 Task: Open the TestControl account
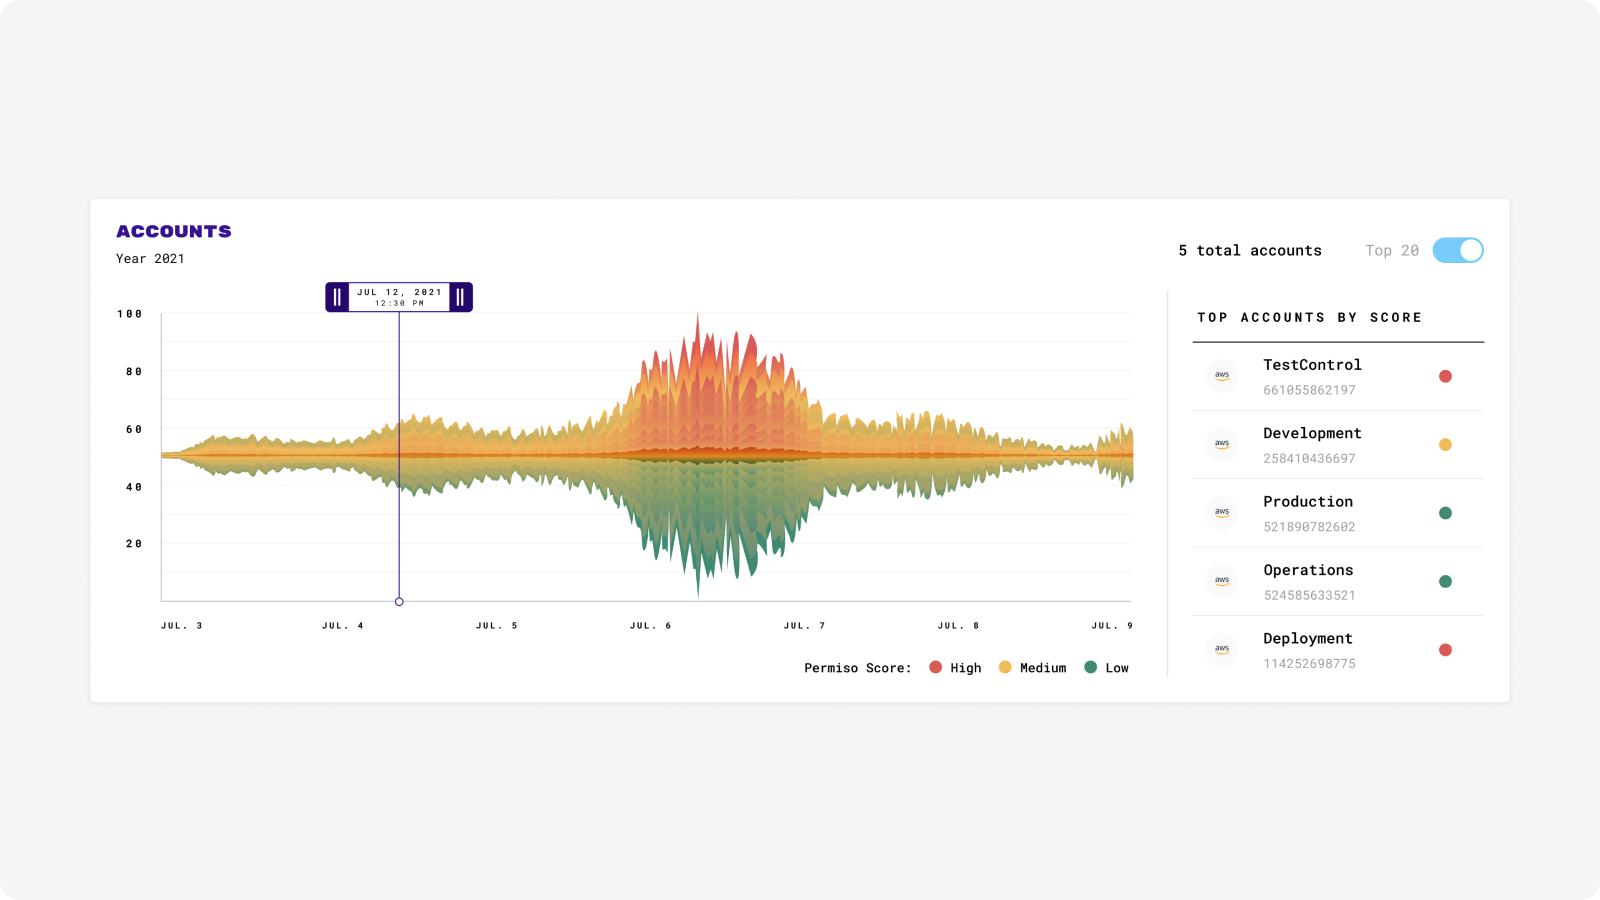coord(1311,365)
